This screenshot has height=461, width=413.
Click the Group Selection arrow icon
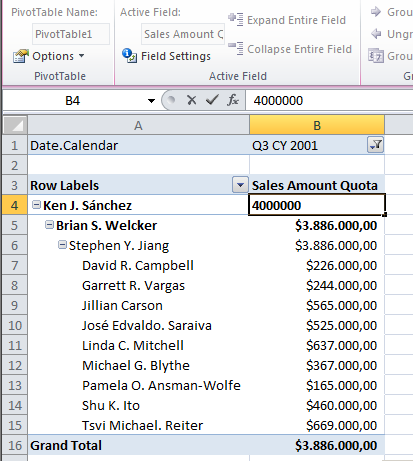click(376, 12)
